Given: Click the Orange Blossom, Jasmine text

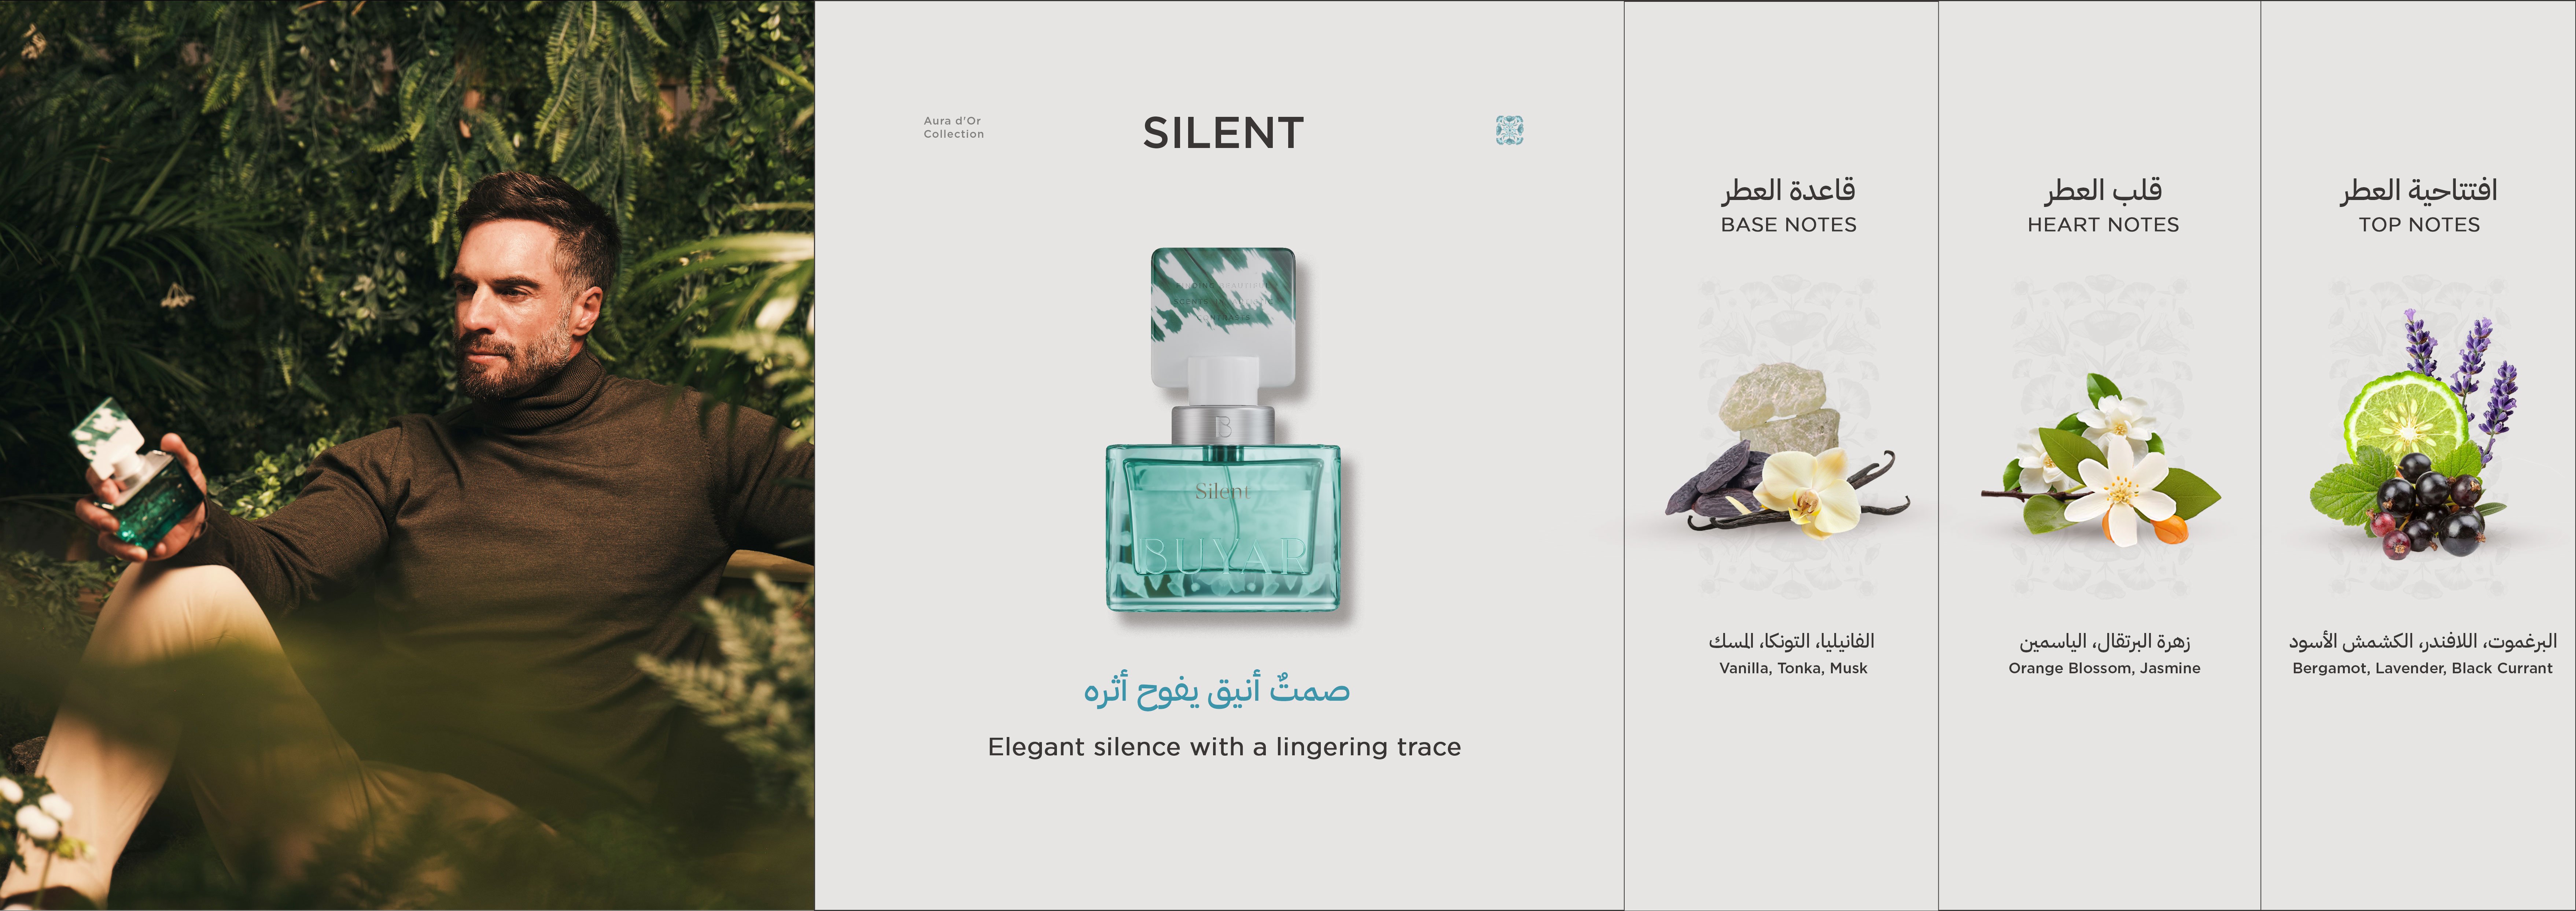Looking at the screenshot, I should pos(2104,668).
